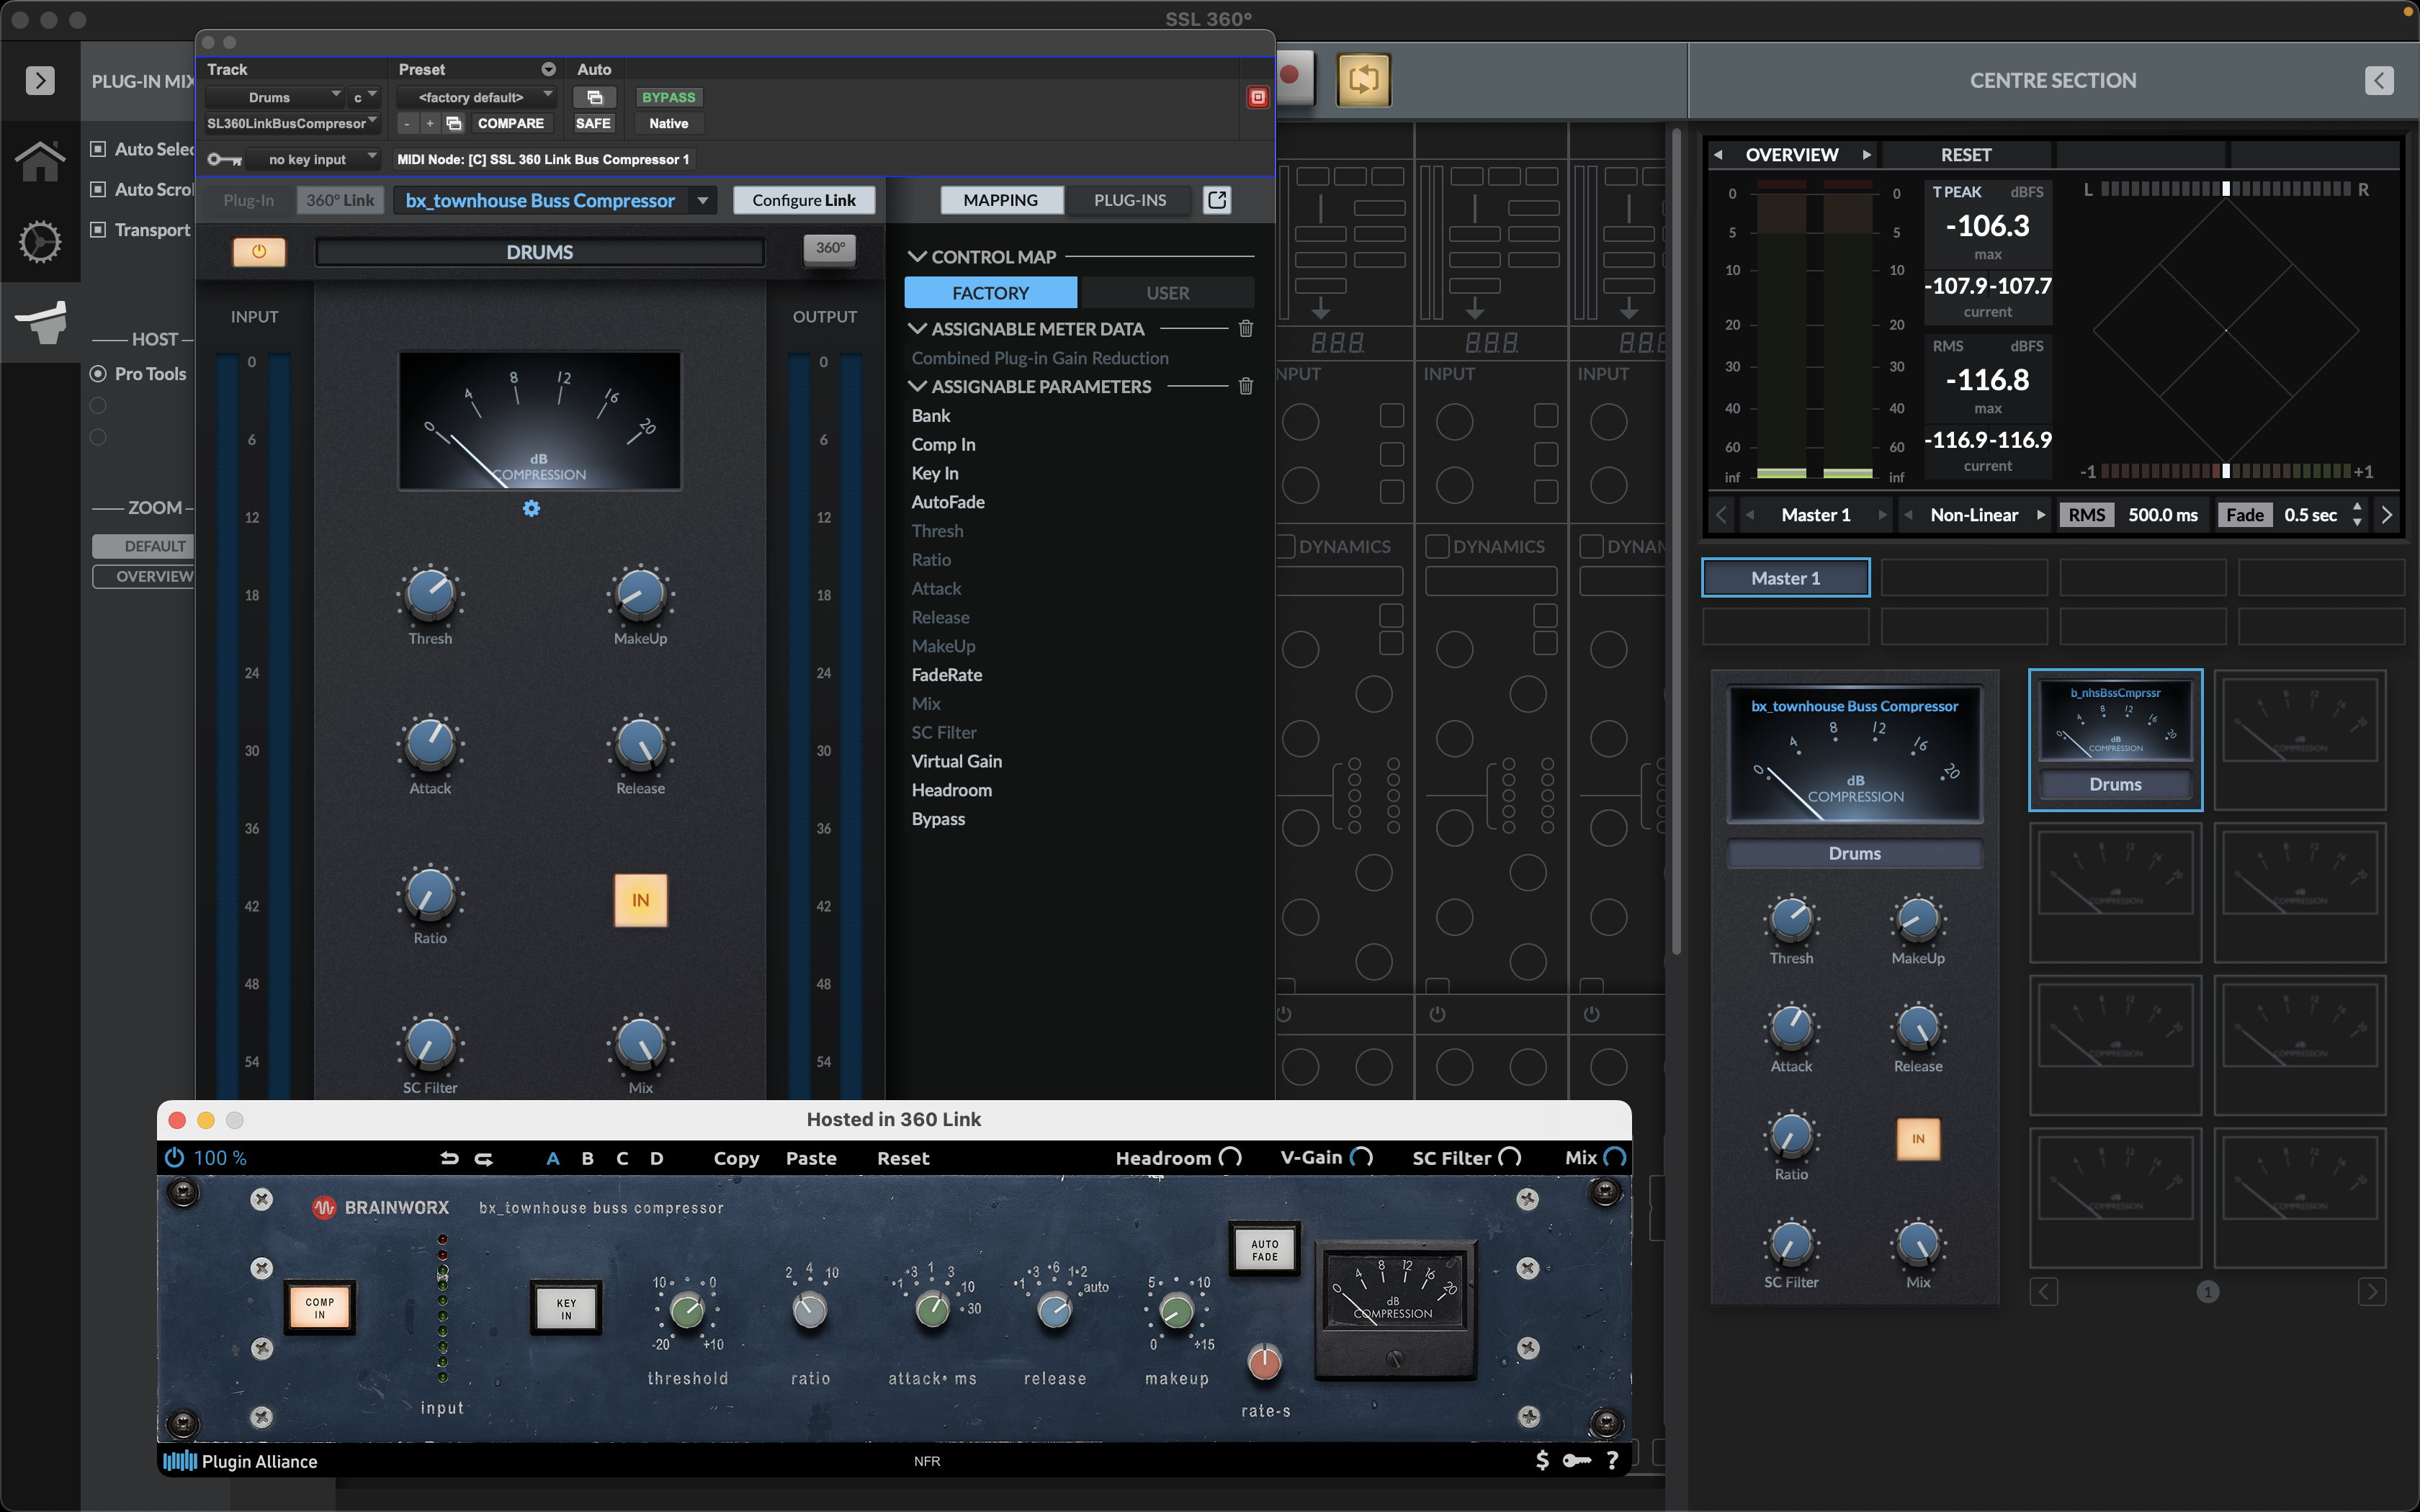Open the Settings gear in the left sidebar
2420x1512 pixels.
click(x=40, y=241)
